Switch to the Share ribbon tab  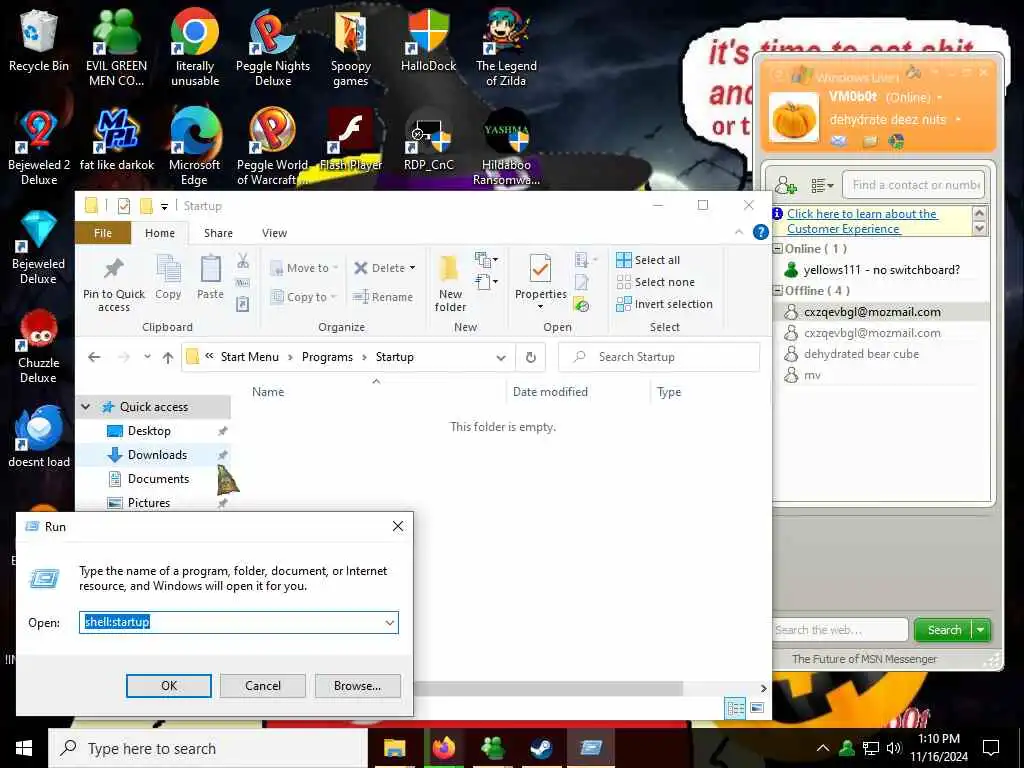[218, 233]
